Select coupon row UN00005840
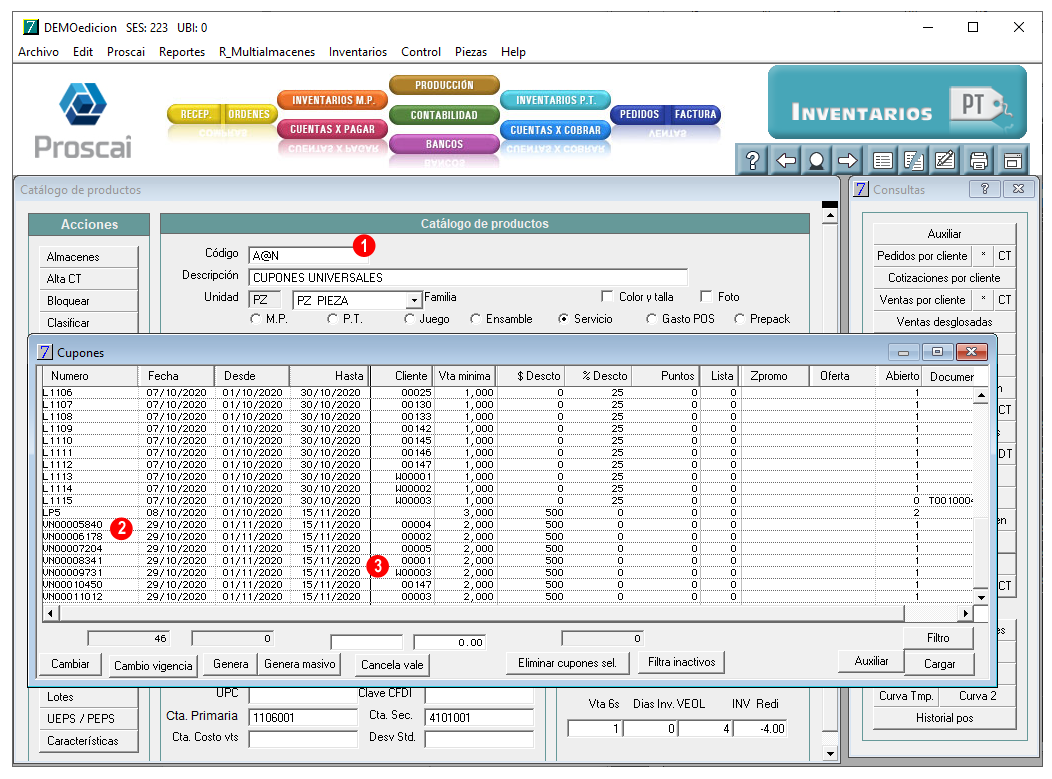The width and height of the screenshot is (1052, 779). click(507, 524)
